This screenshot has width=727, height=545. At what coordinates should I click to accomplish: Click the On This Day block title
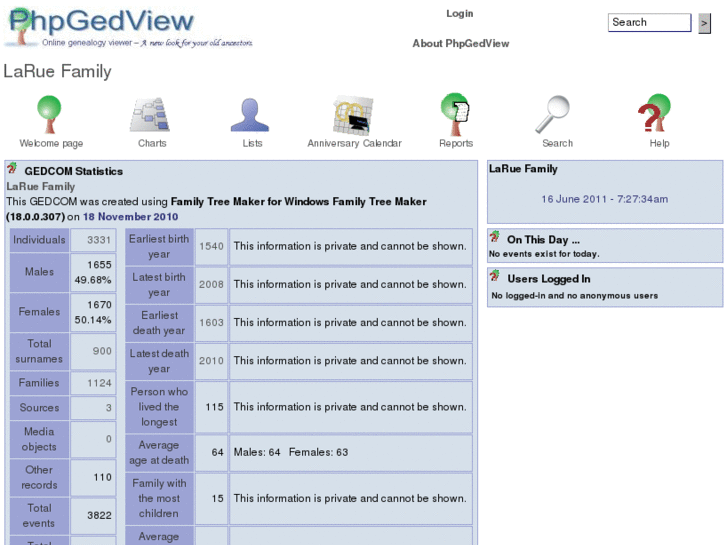click(543, 240)
